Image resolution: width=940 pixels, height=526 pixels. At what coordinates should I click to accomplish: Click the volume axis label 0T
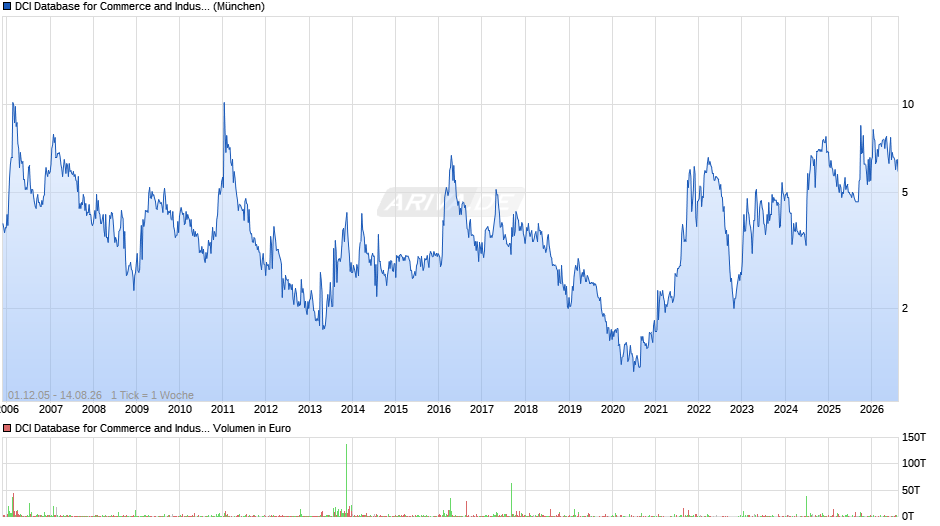pos(908,516)
